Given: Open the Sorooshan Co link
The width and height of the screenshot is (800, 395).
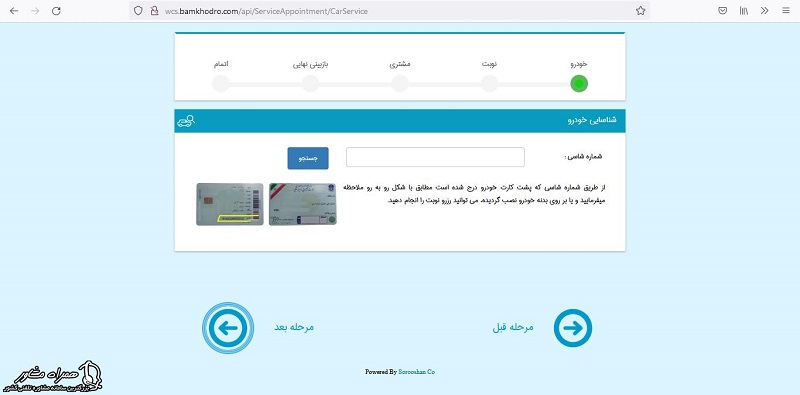Looking at the screenshot, I should click(416, 372).
